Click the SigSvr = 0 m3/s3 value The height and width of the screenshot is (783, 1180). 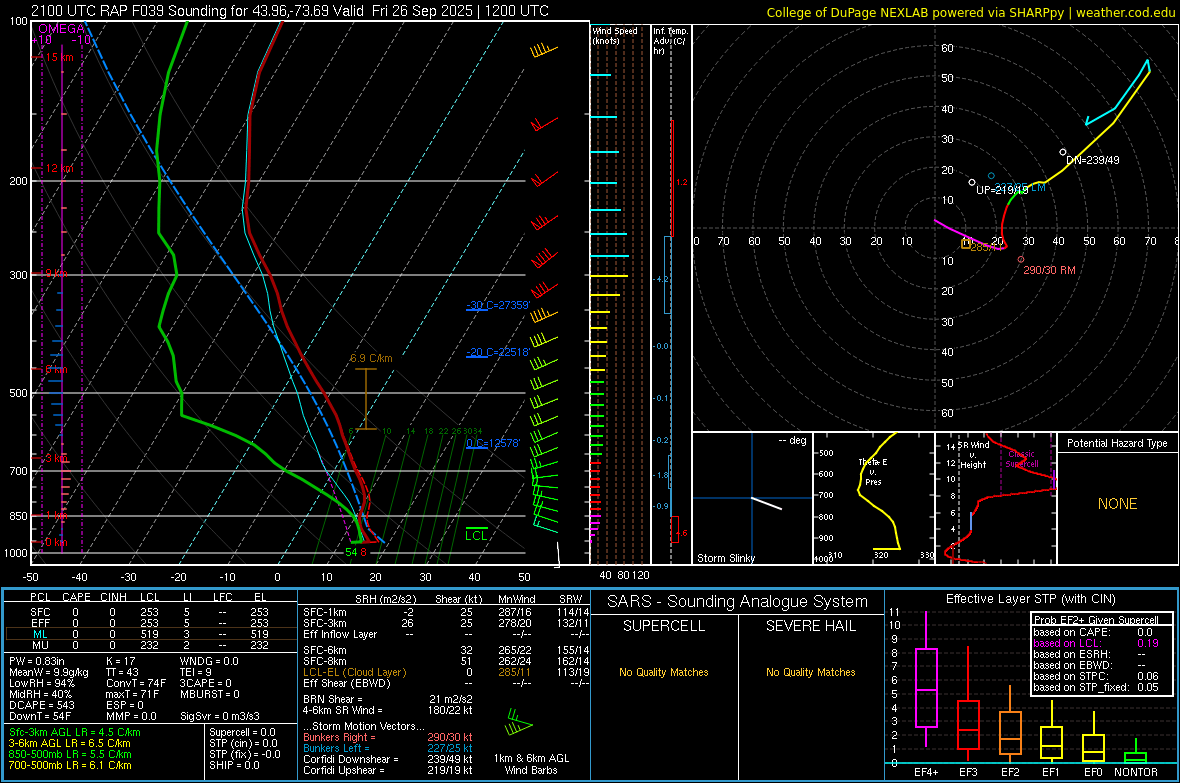220,716
